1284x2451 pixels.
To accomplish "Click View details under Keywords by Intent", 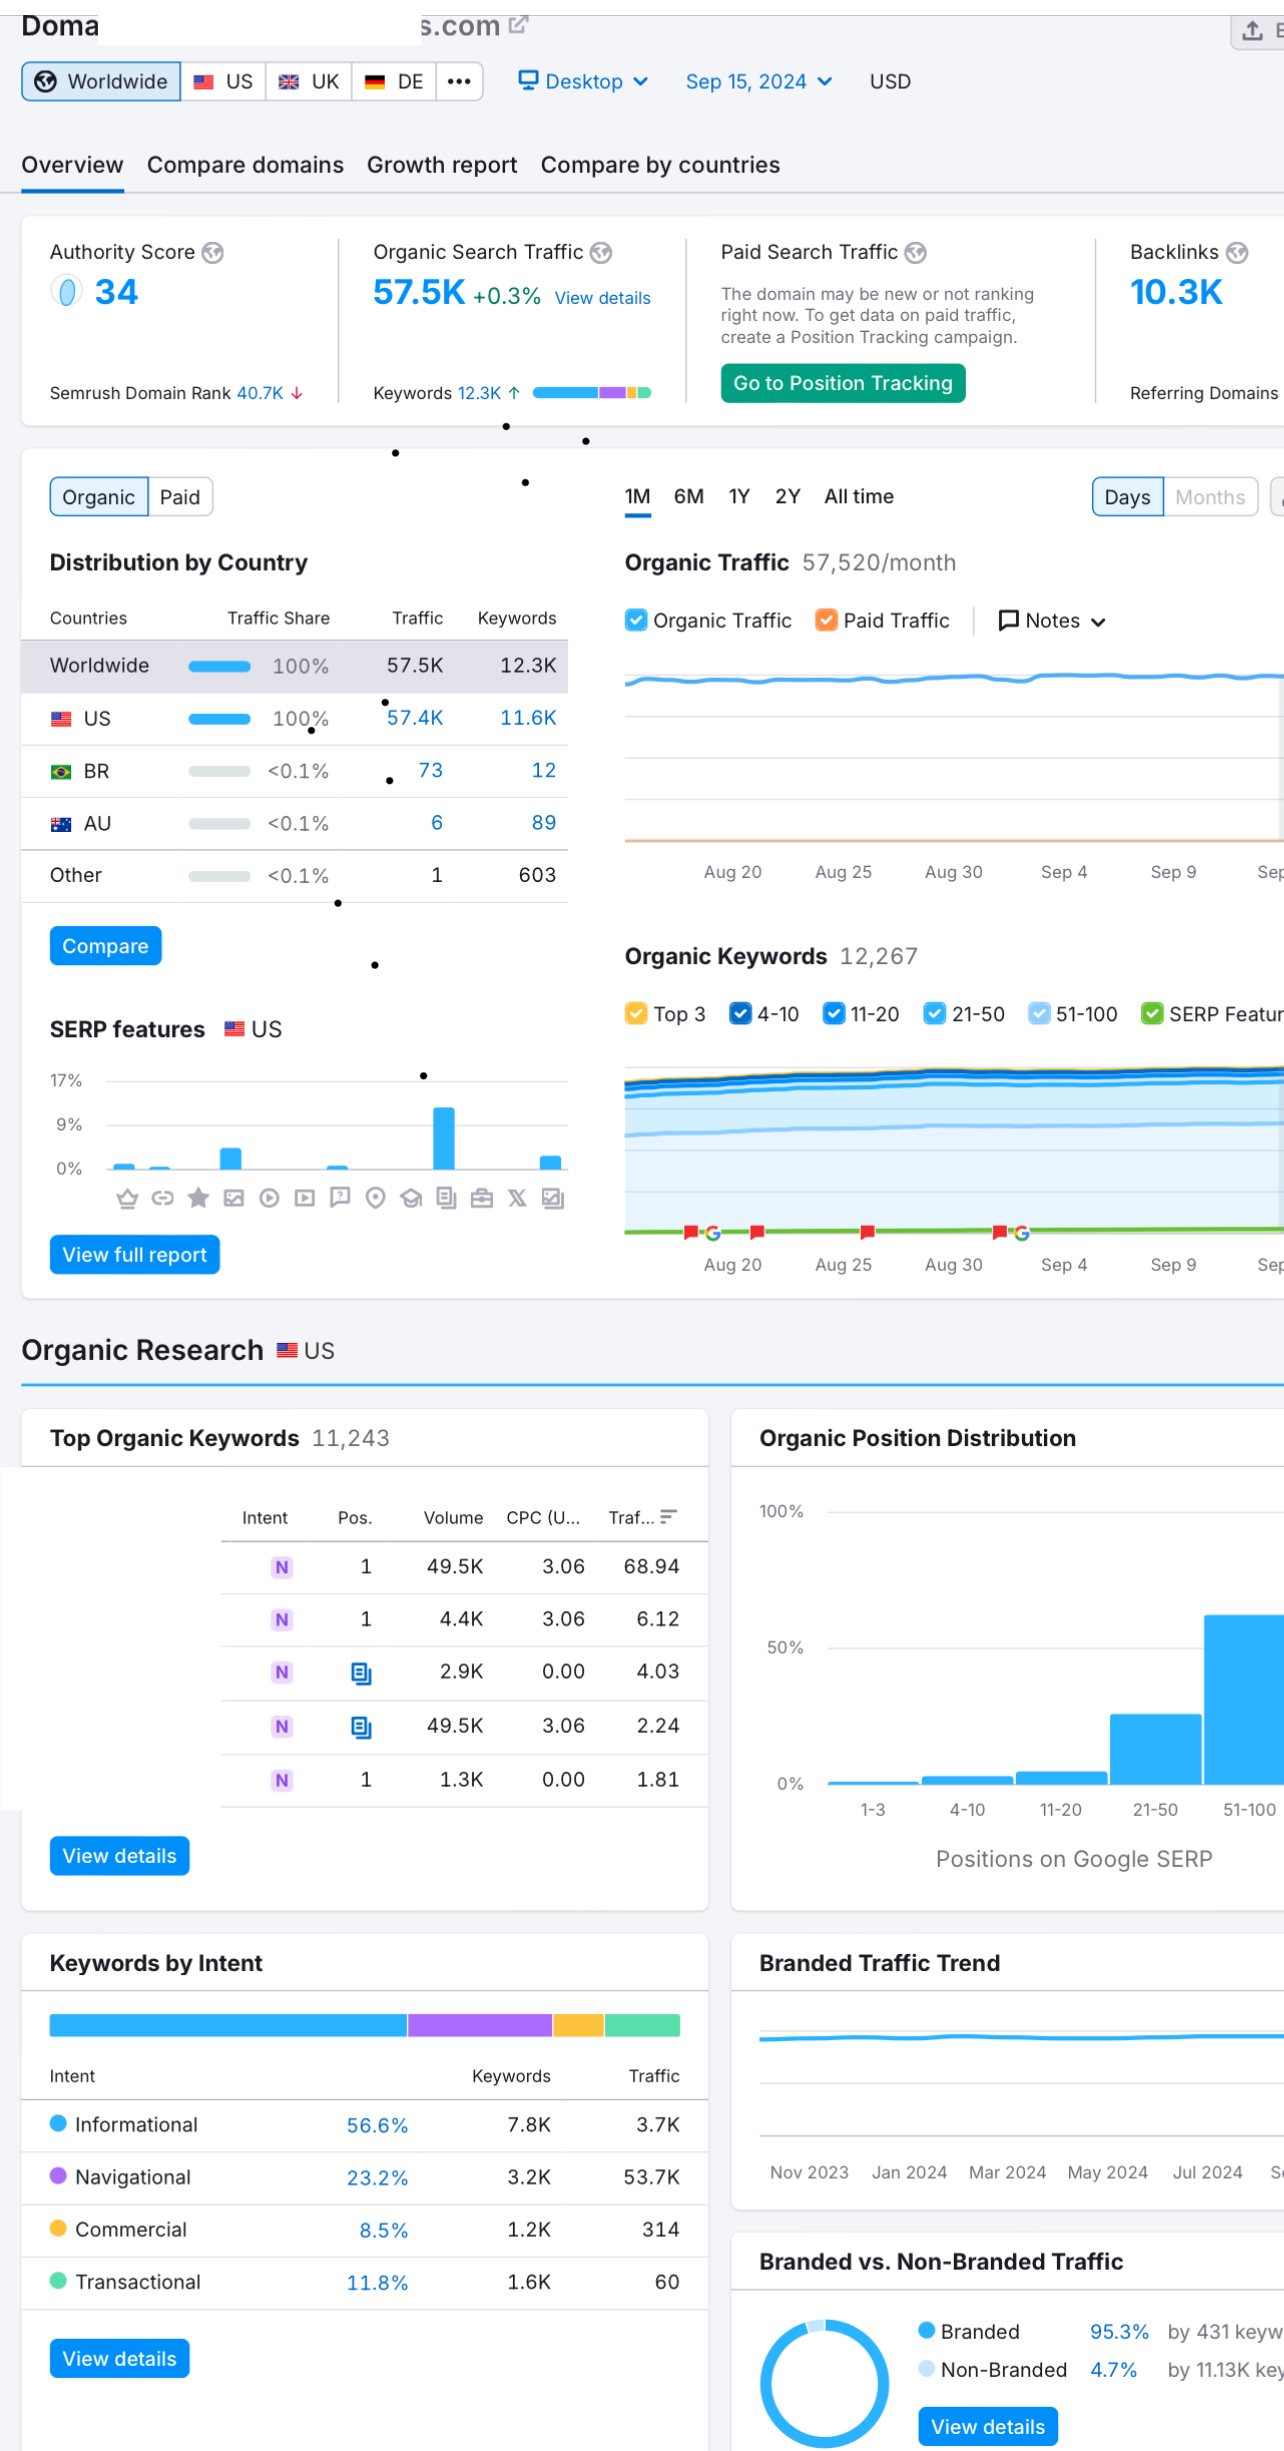I will click(x=119, y=2359).
